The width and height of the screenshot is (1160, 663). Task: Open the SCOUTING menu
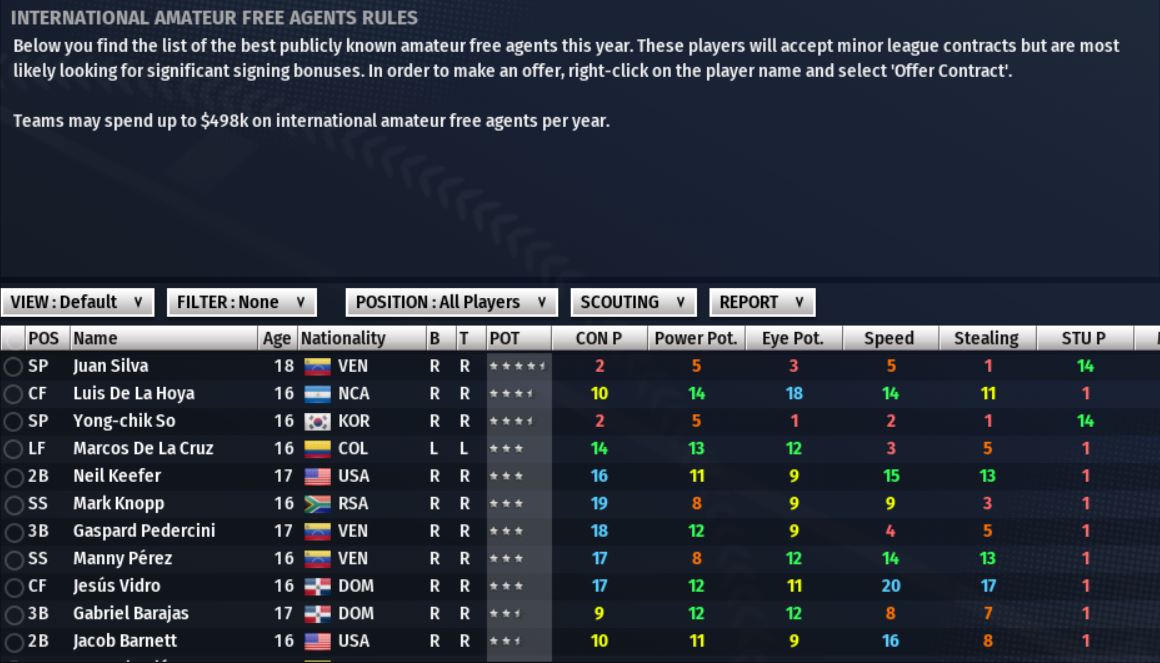coord(633,302)
